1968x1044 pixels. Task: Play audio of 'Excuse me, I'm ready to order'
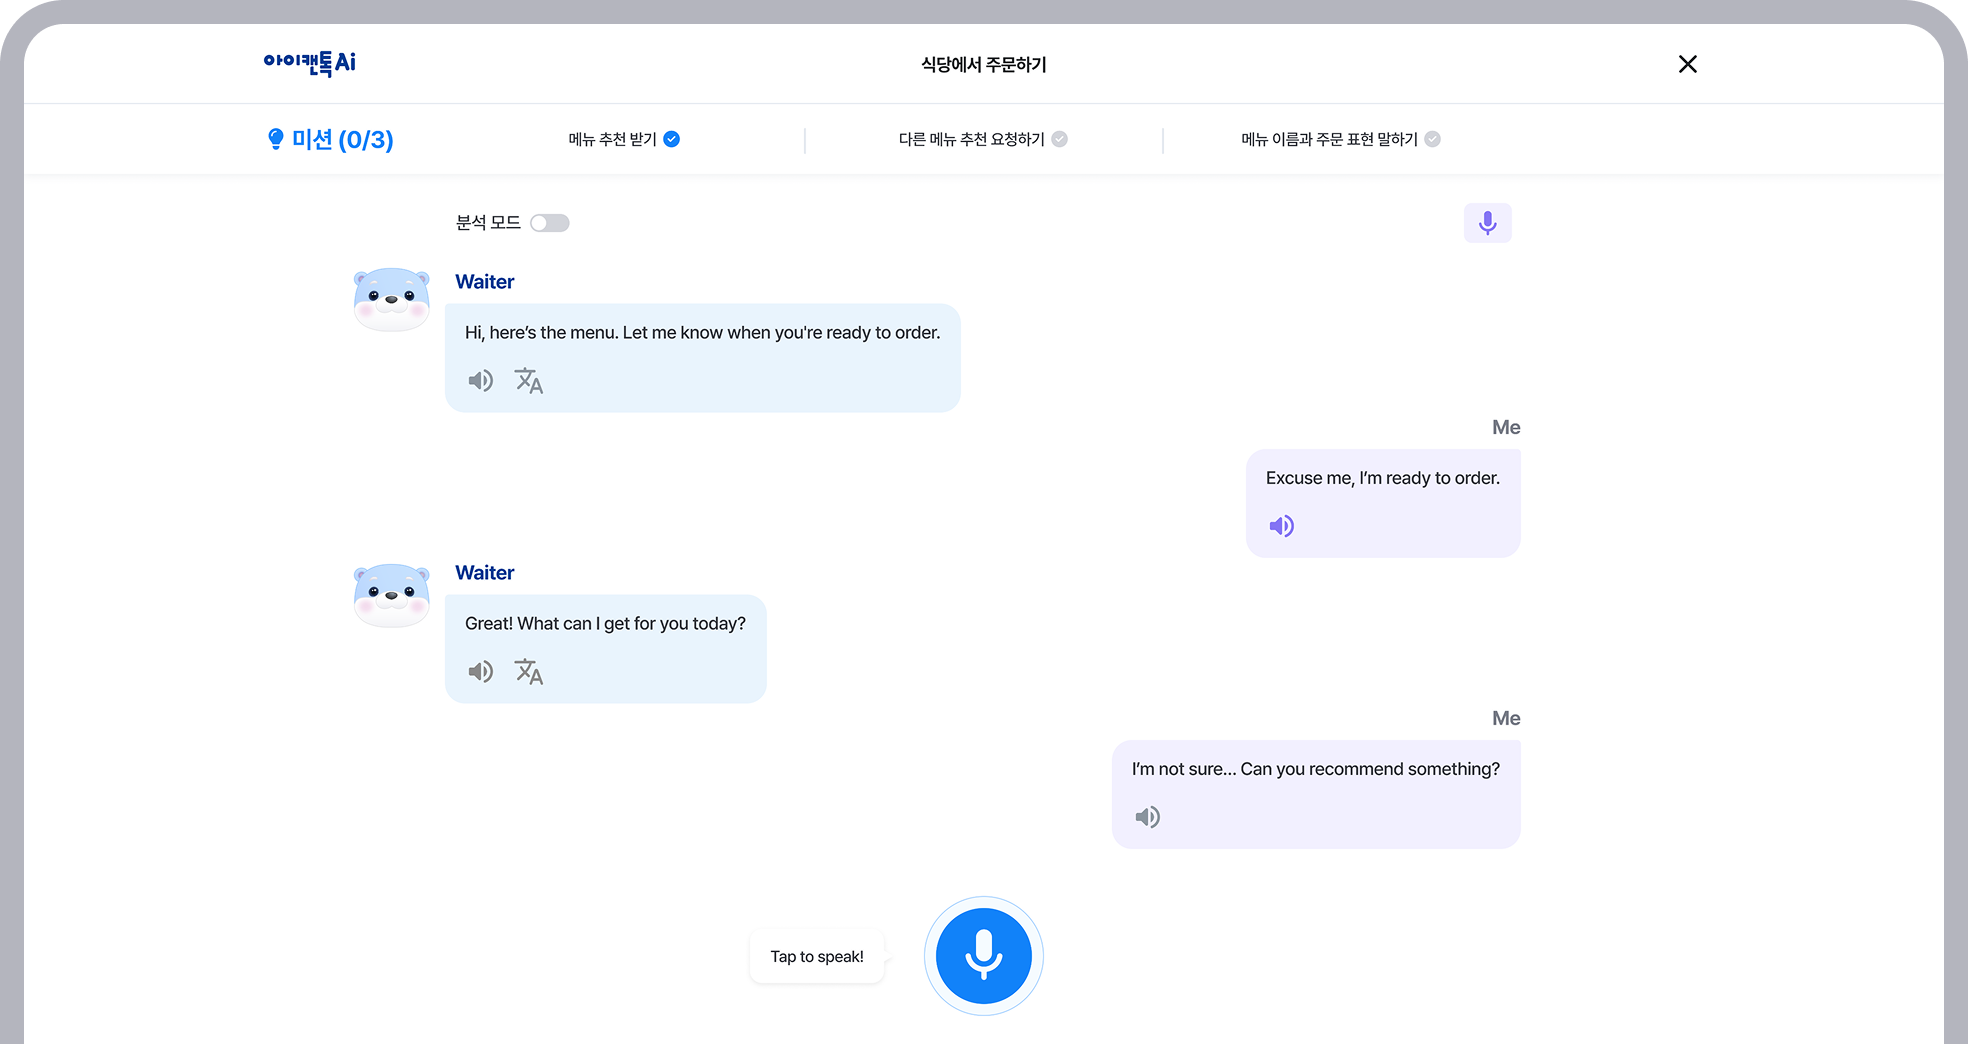(x=1281, y=526)
